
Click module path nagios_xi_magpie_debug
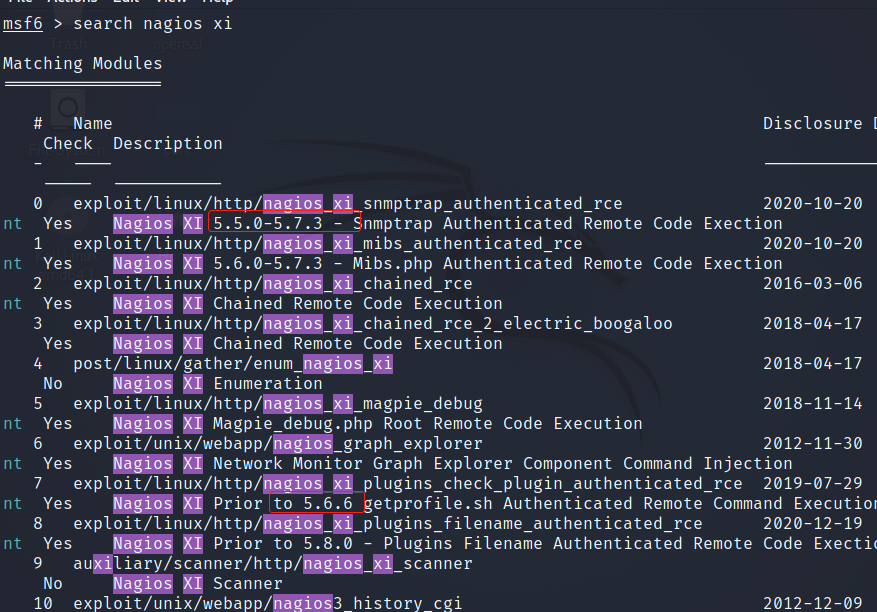(278, 403)
